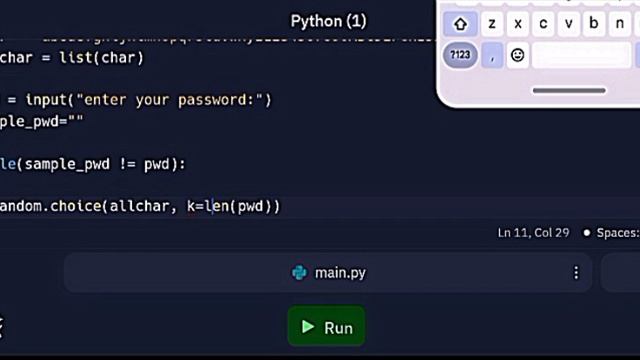
Task: Tap the n key on keyboard
Action: pos(620,24)
